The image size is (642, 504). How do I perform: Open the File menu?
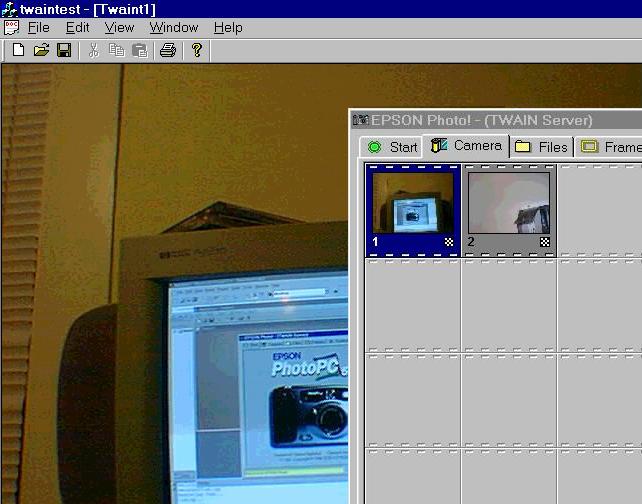(x=38, y=28)
